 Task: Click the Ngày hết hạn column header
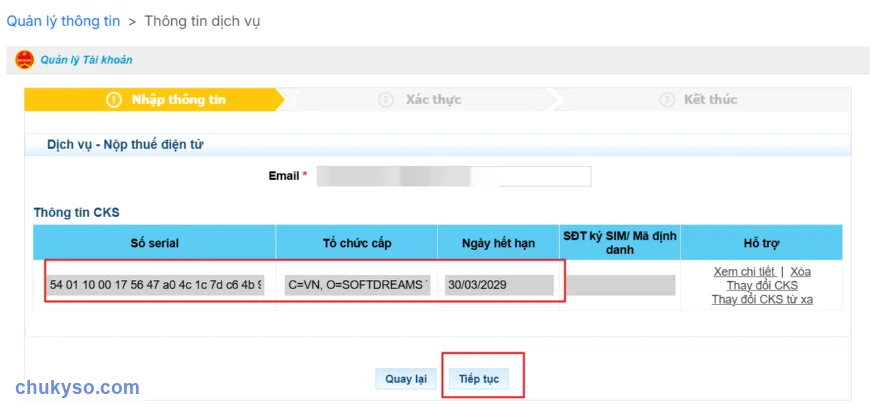(498, 243)
